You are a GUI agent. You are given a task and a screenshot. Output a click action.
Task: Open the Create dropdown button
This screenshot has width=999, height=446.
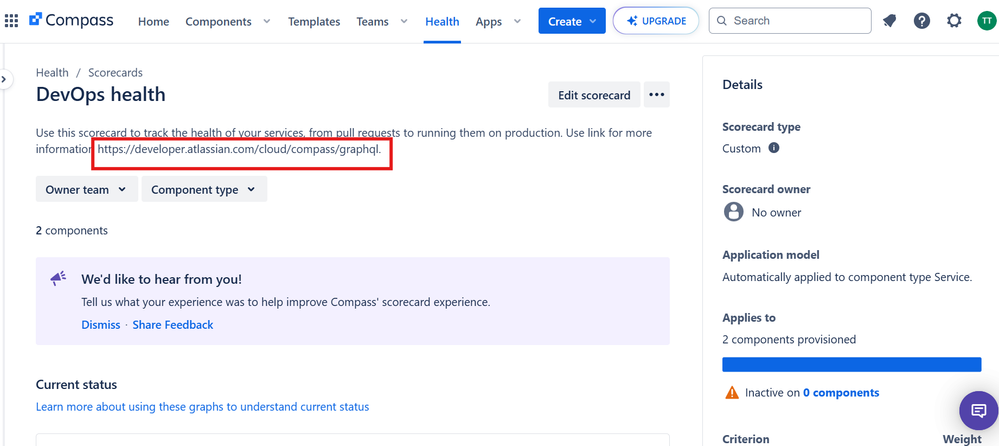click(x=572, y=21)
